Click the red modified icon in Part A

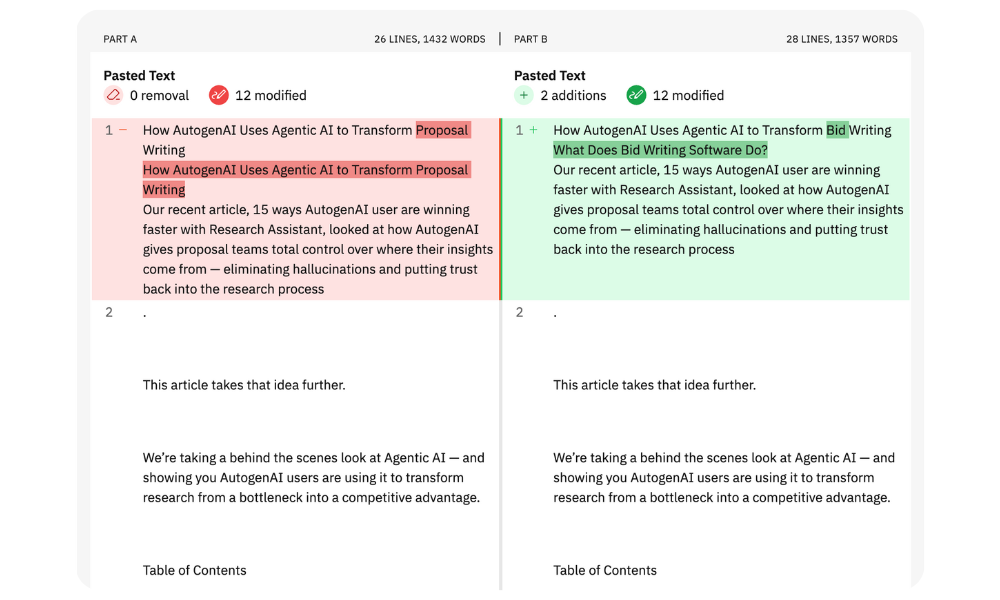tap(218, 96)
